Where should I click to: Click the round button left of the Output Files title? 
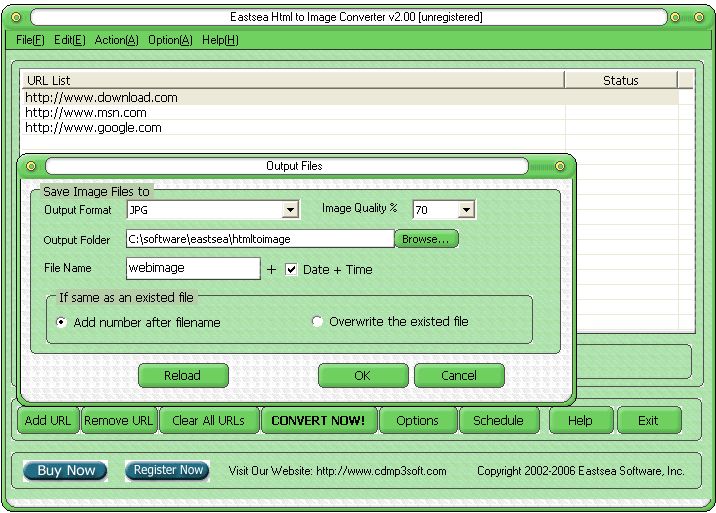click(x=31, y=166)
